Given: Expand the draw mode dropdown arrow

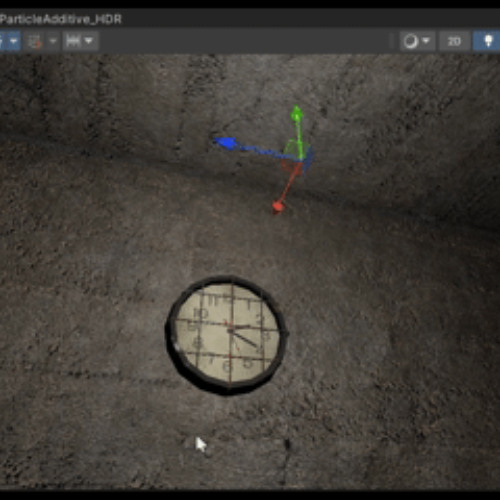Looking at the screenshot, I should point(426,41).
